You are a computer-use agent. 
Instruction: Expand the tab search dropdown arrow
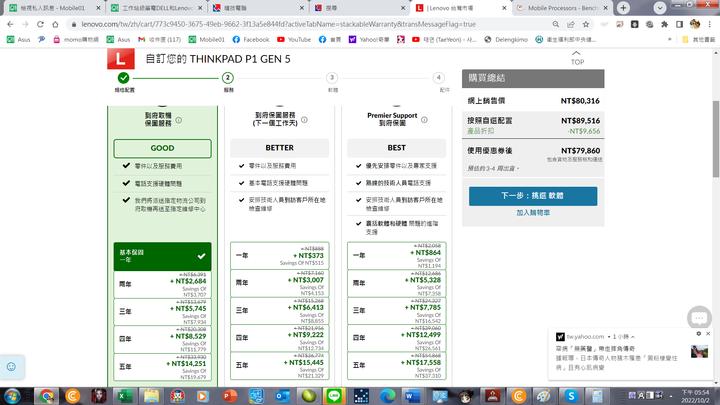tap(660, 8)
